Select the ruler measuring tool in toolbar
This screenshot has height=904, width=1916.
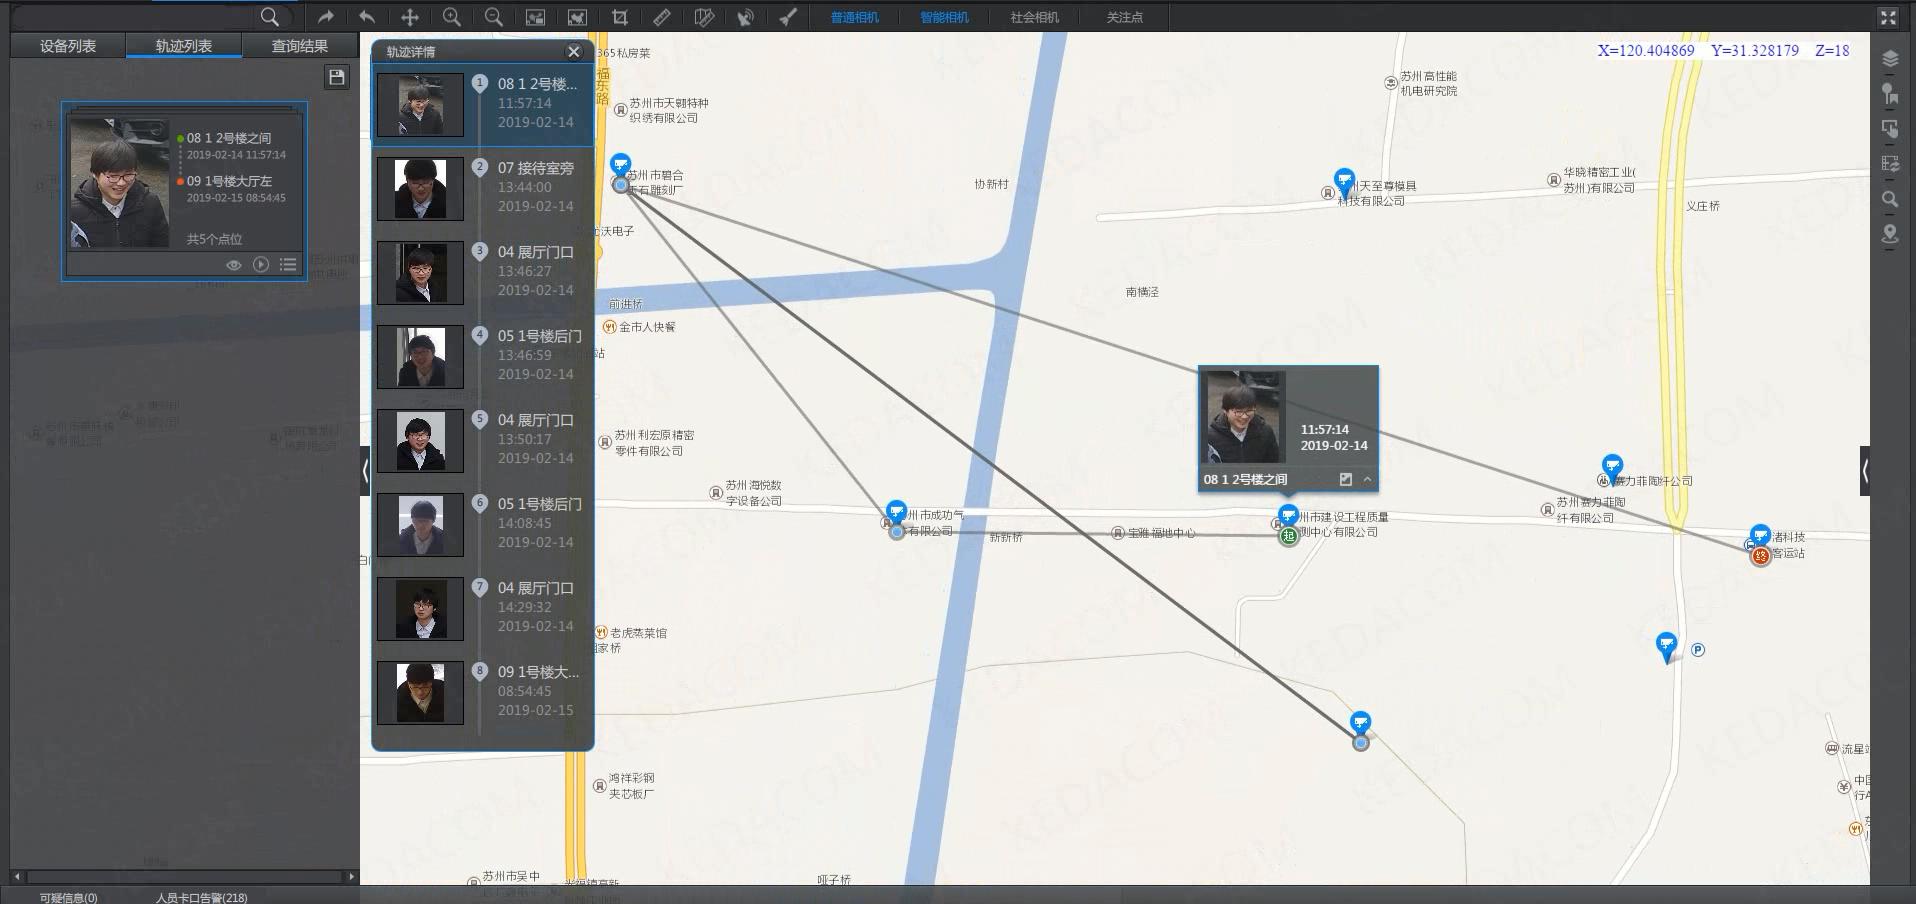point(662,17)
